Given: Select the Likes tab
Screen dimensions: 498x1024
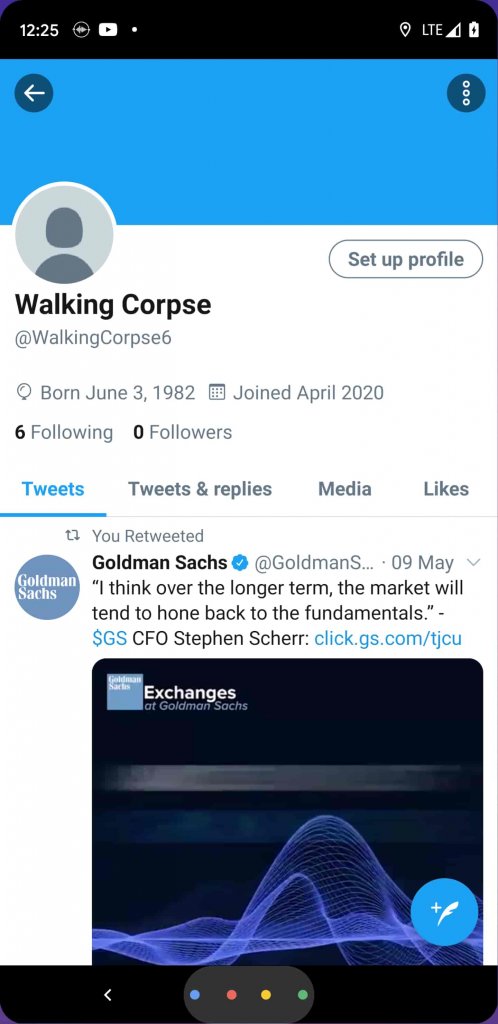Looking at the screenshot, I should tap(446, 489).
